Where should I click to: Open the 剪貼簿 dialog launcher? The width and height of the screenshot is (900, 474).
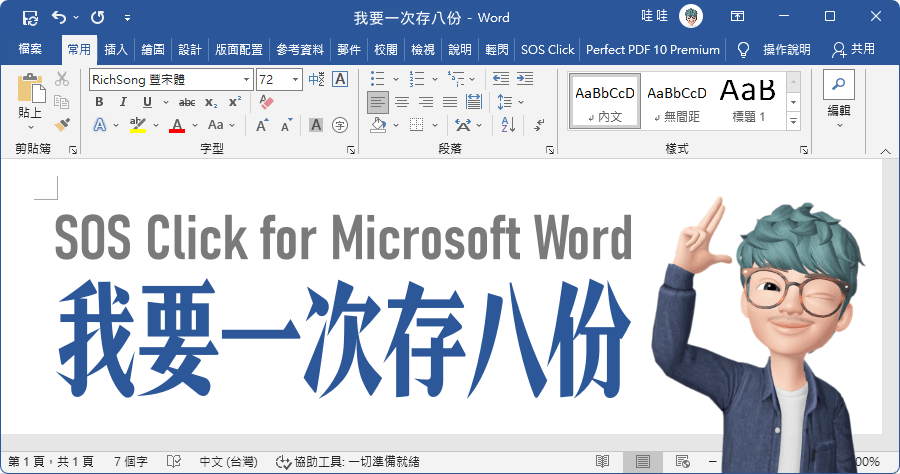point(73,150)
